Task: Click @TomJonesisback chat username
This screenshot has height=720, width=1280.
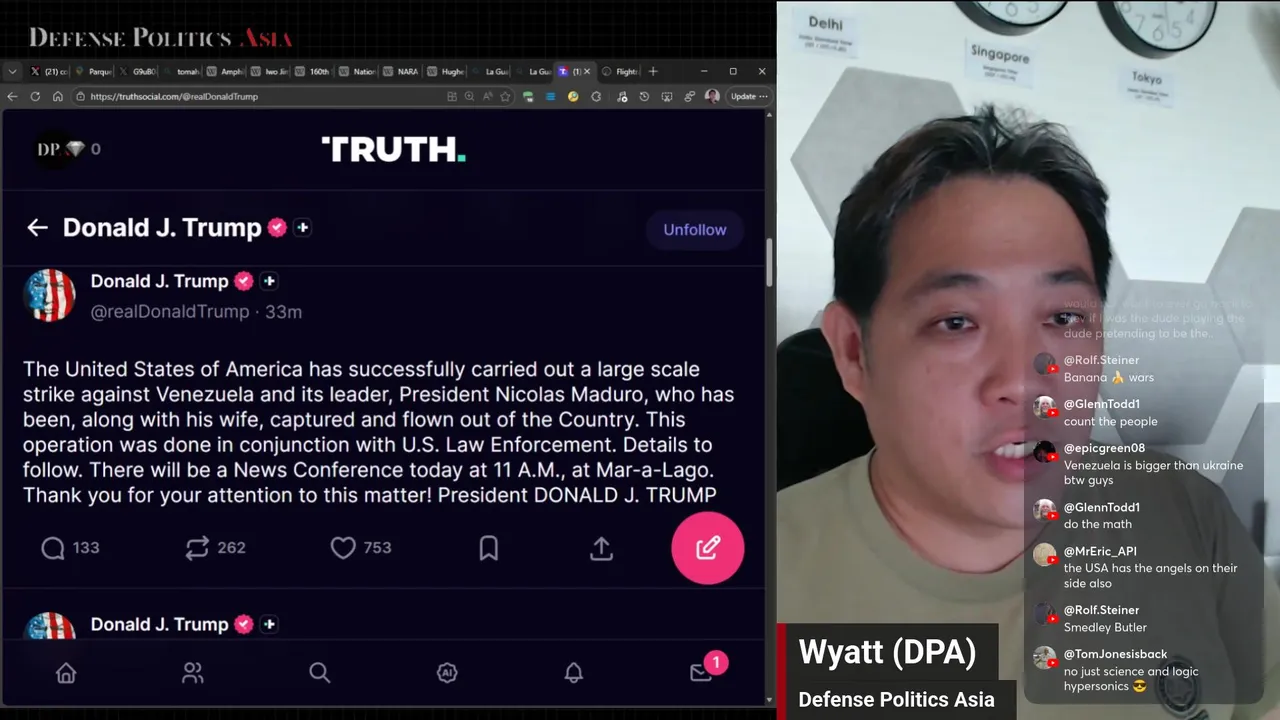Action: click(1115, 654)
